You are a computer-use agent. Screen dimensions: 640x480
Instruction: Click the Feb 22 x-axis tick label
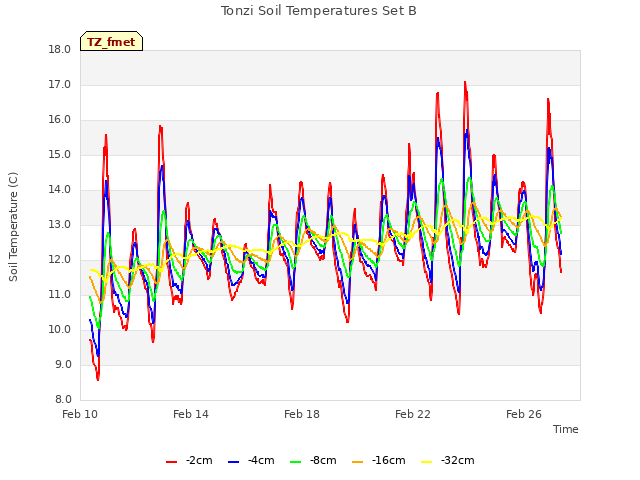coord(413,414)
